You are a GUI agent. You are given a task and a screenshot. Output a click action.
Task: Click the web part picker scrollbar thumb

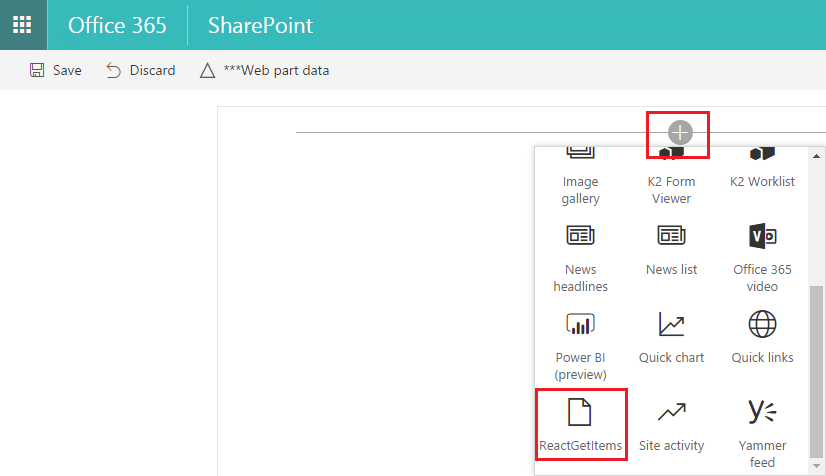816,372
